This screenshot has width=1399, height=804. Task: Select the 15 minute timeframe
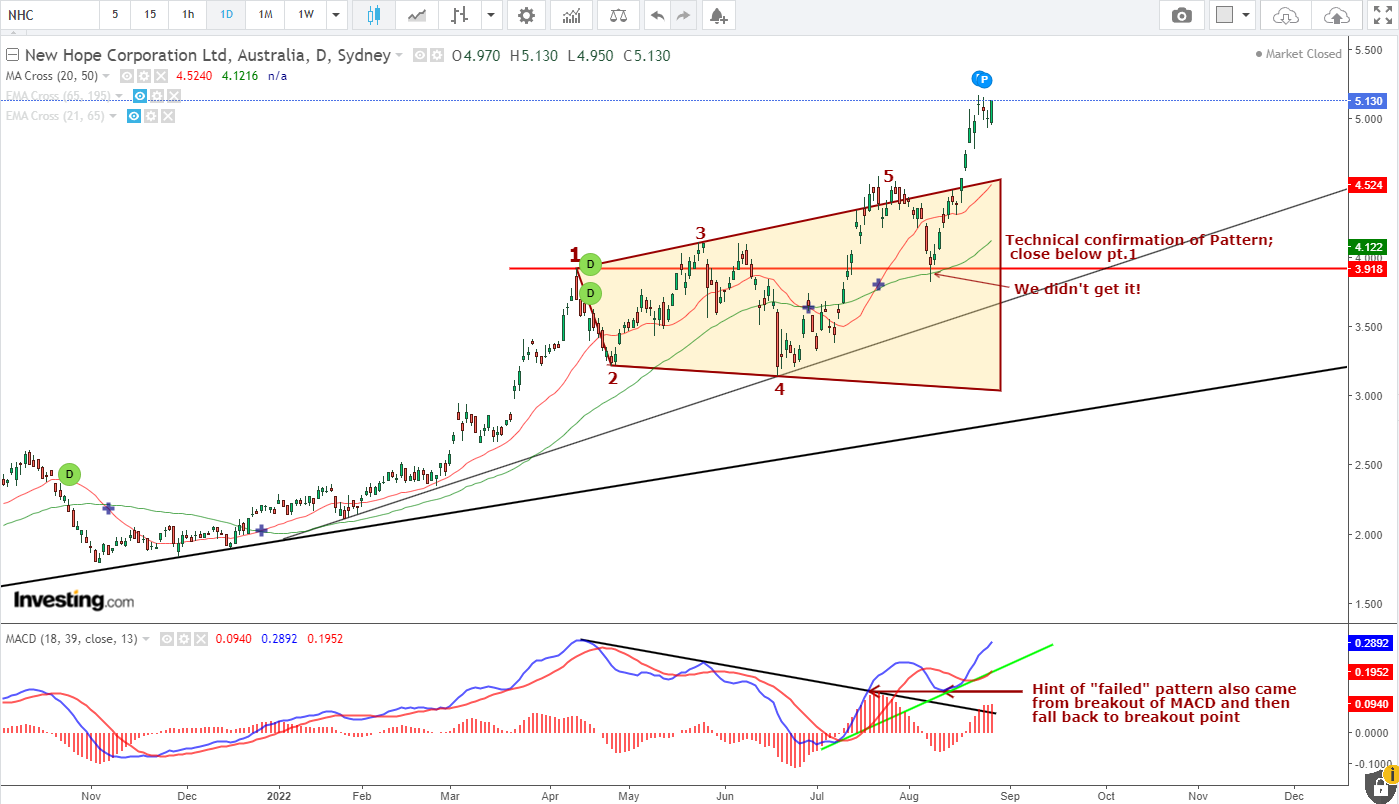tap(150, 15)
